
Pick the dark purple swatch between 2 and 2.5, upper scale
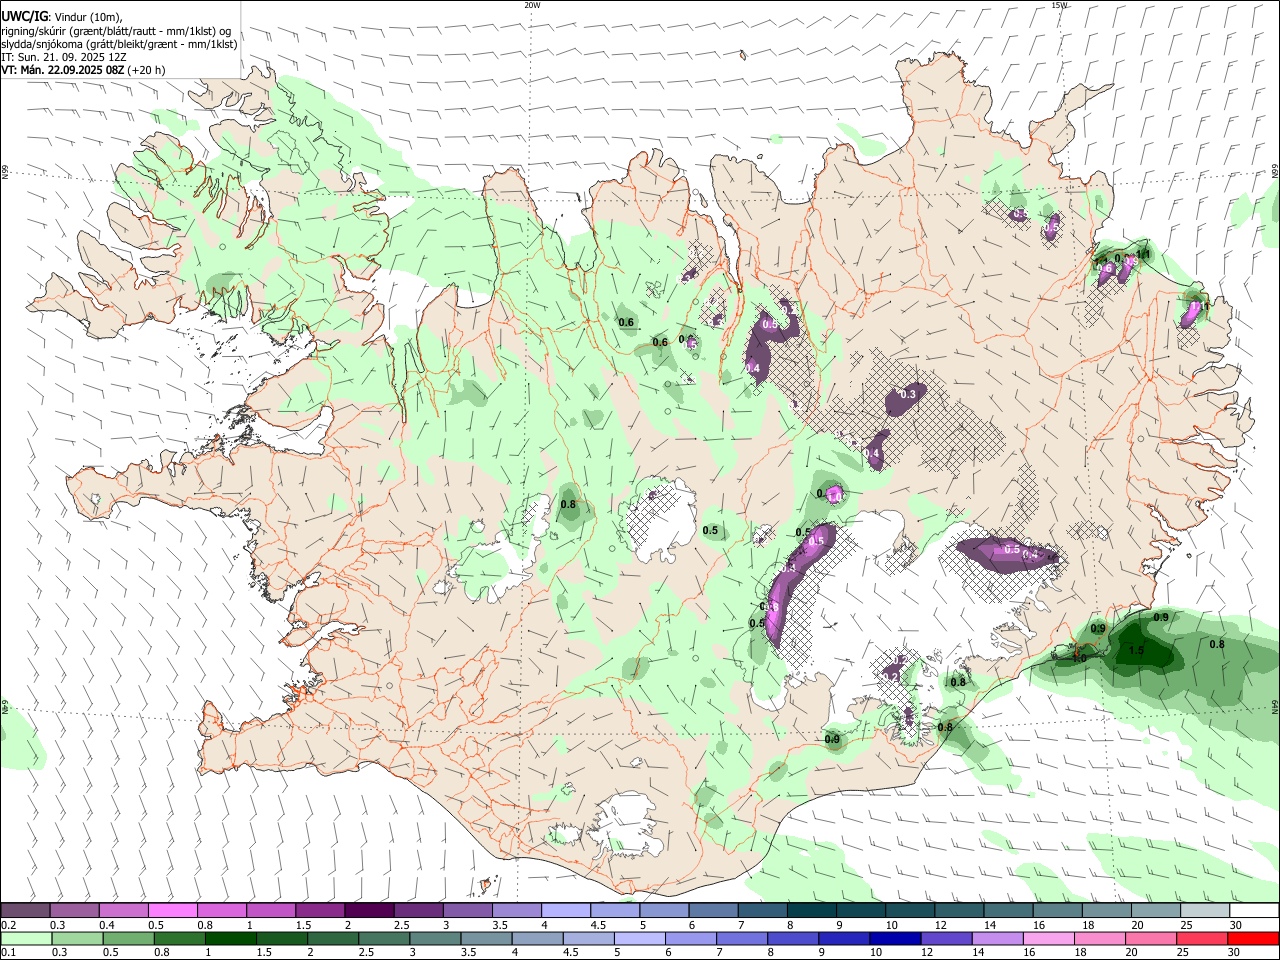point(369,910)
